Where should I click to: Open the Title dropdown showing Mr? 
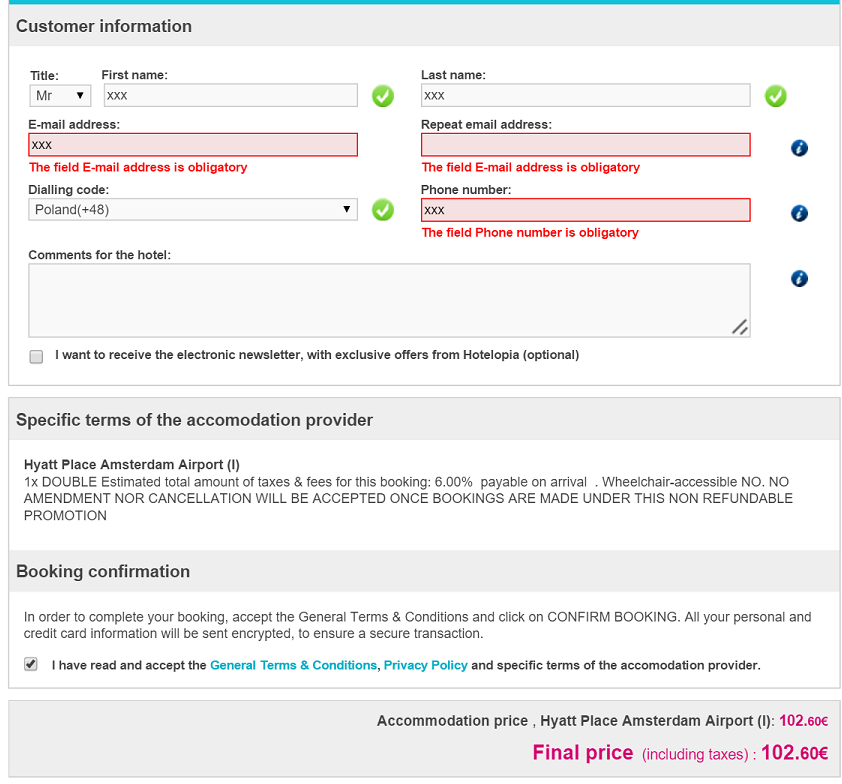60,96
